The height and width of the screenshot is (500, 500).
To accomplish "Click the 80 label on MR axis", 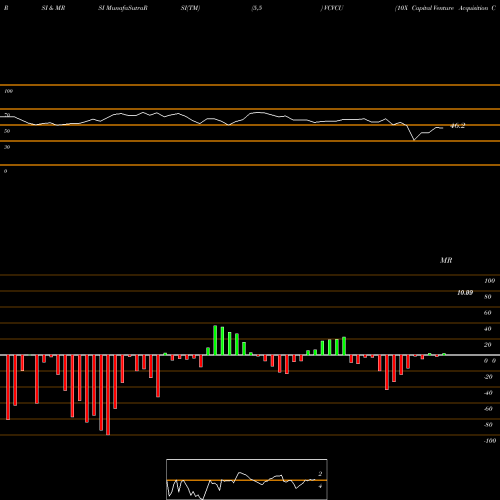I will (488, 297).
